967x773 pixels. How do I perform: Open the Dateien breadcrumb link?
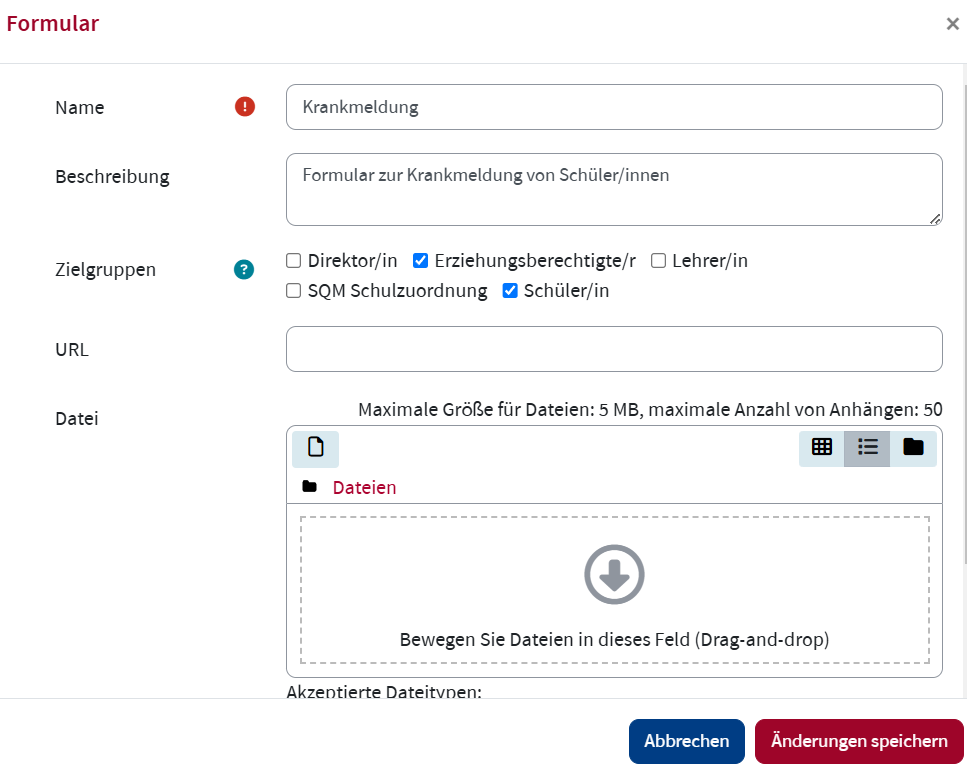tap(364, 487)
